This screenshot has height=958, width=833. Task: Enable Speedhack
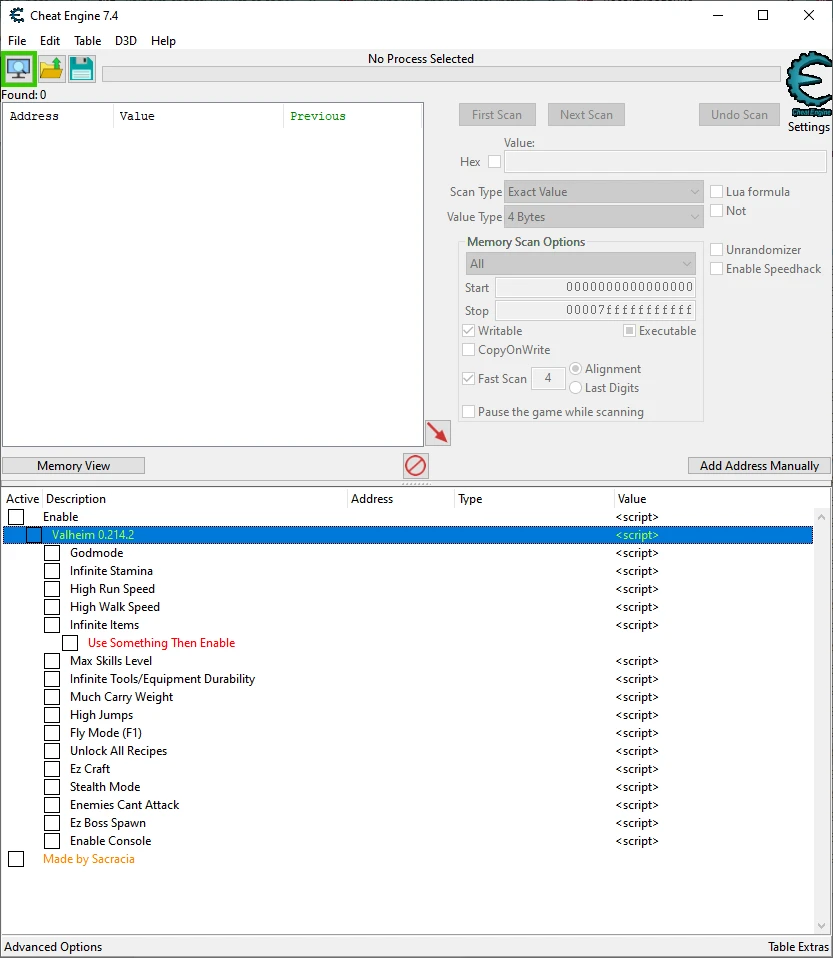point(716,268)
